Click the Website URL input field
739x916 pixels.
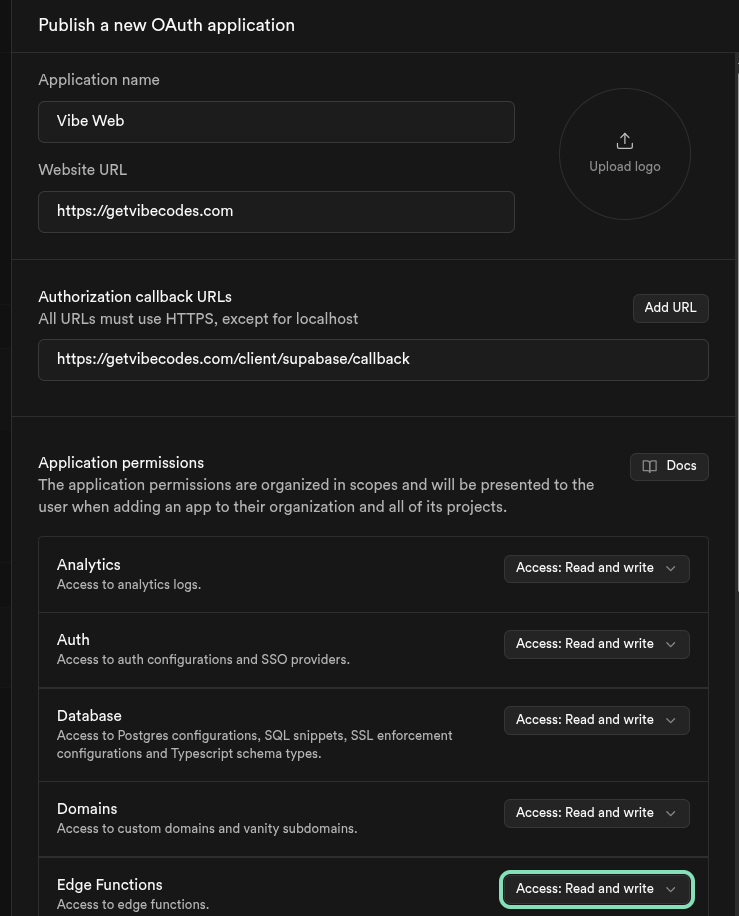[x=276, y=212]
